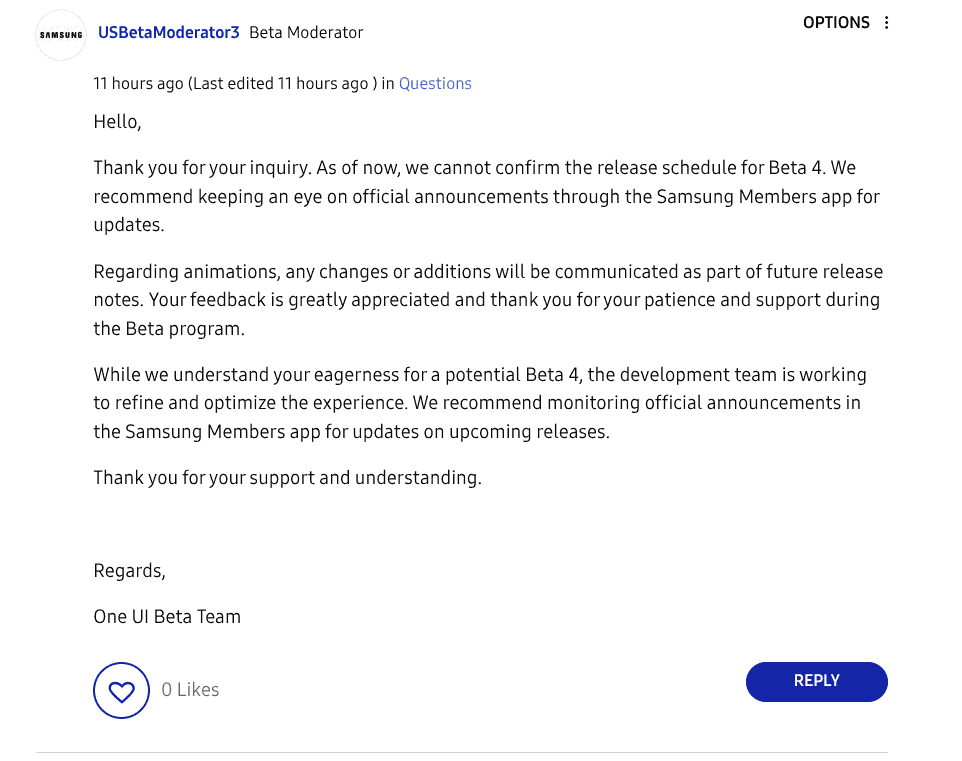
Task: Click the Beta Moderator rank label
Action: pos(306,32)
